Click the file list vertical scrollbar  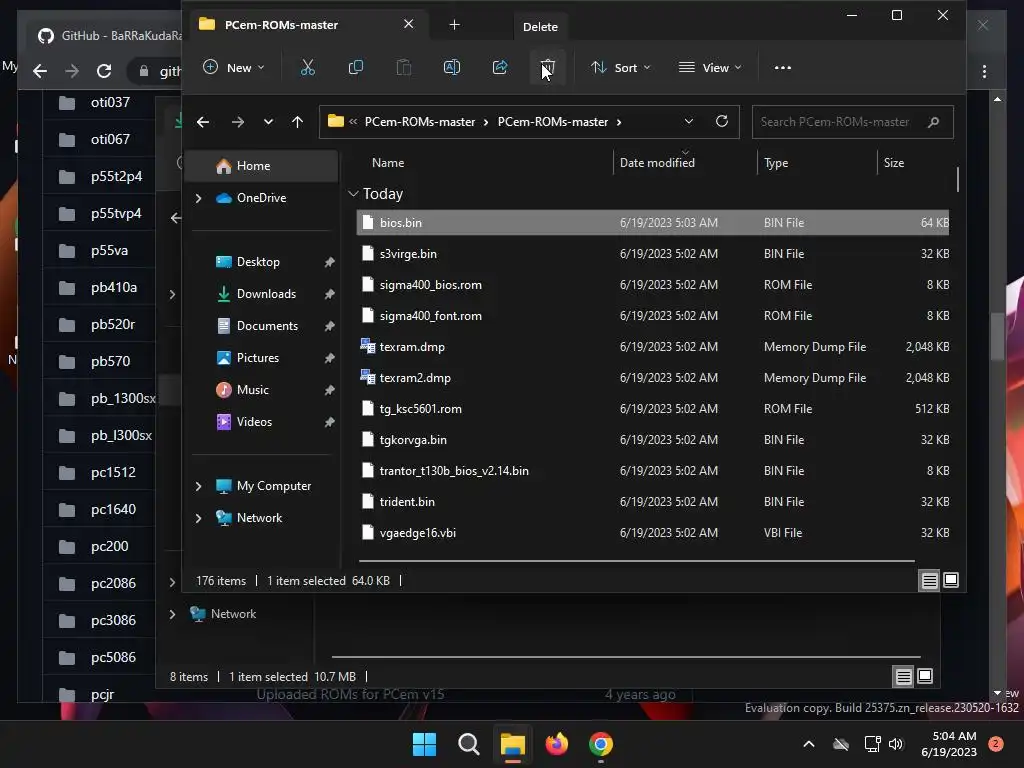[957, 180]
